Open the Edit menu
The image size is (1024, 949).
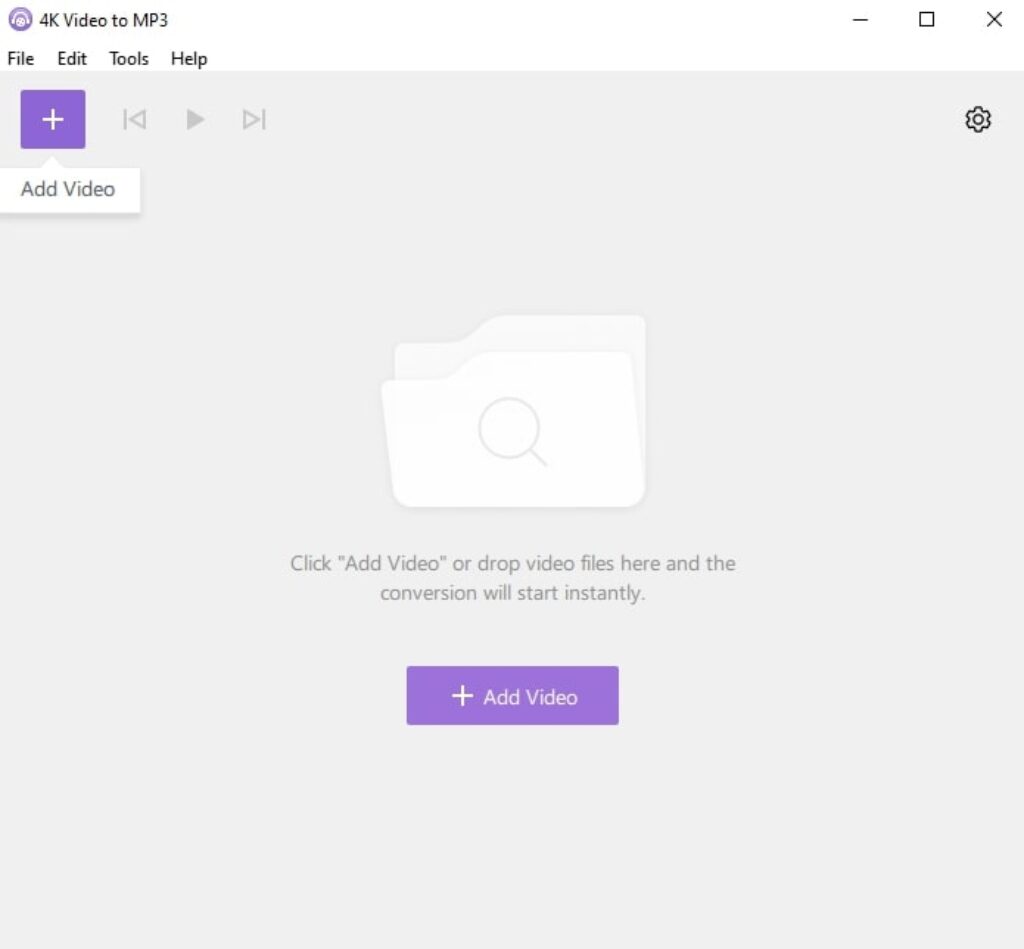pos(72,59)
